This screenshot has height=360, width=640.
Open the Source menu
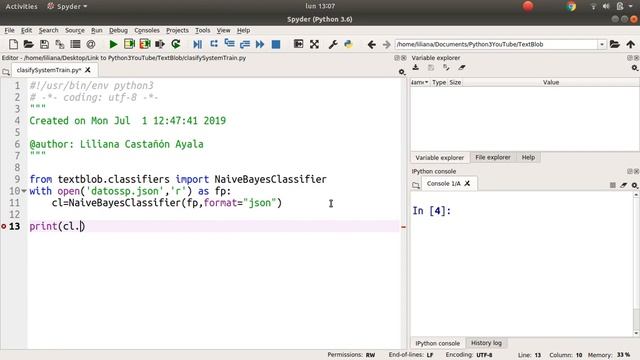coord(75,30)
